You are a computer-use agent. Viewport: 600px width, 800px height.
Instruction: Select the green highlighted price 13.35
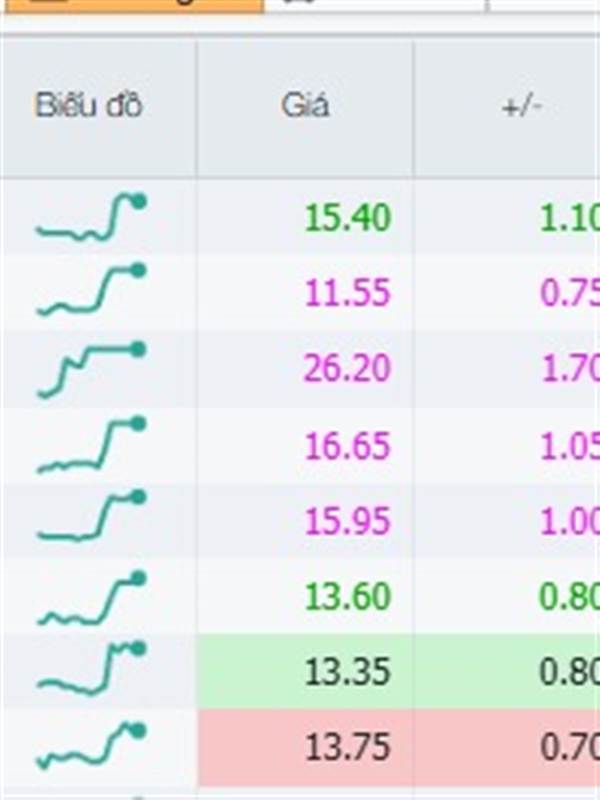[347, 672]
